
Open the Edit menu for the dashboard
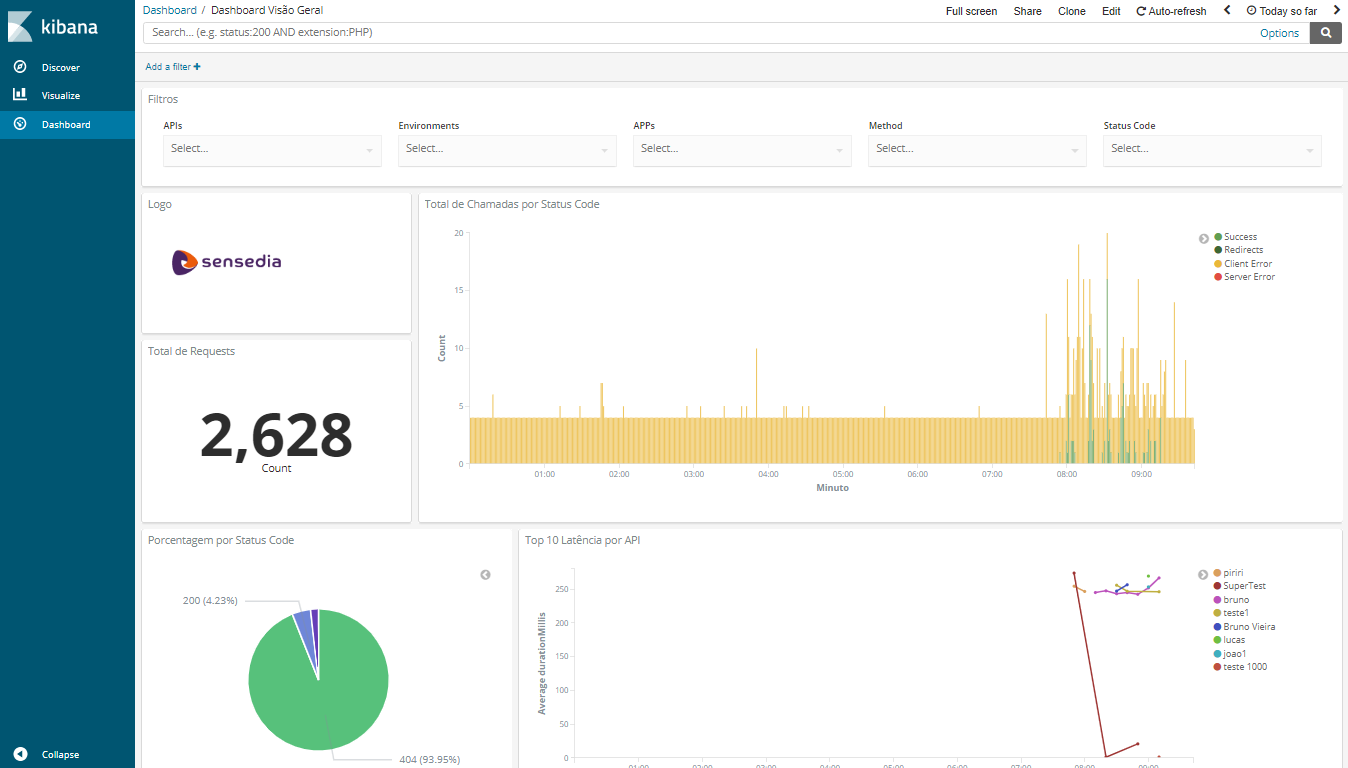tap(1110, 10)
